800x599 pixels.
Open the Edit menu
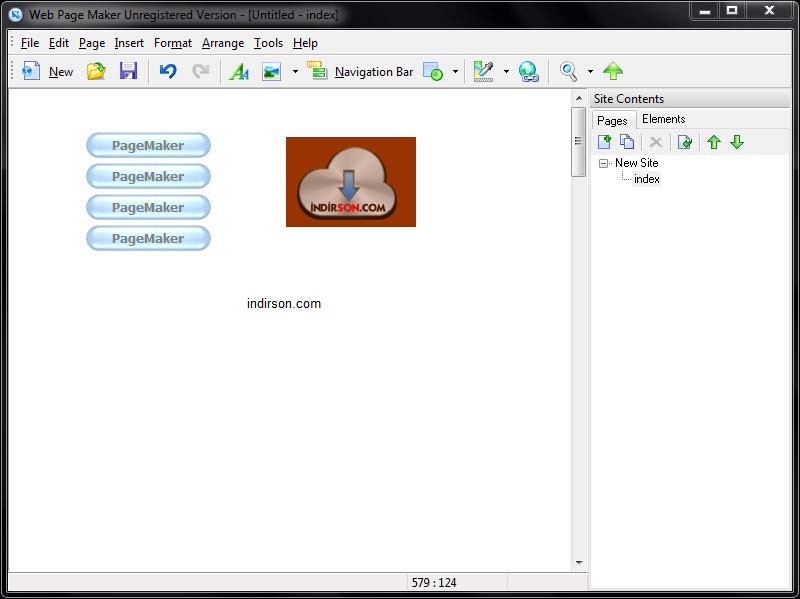click(x=59, y=43)
